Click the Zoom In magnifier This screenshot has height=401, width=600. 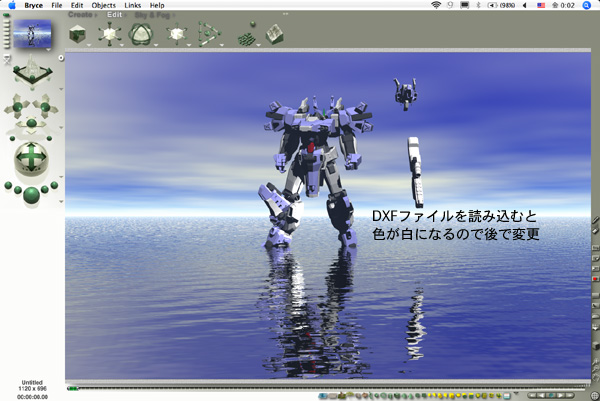coord(595,362)
